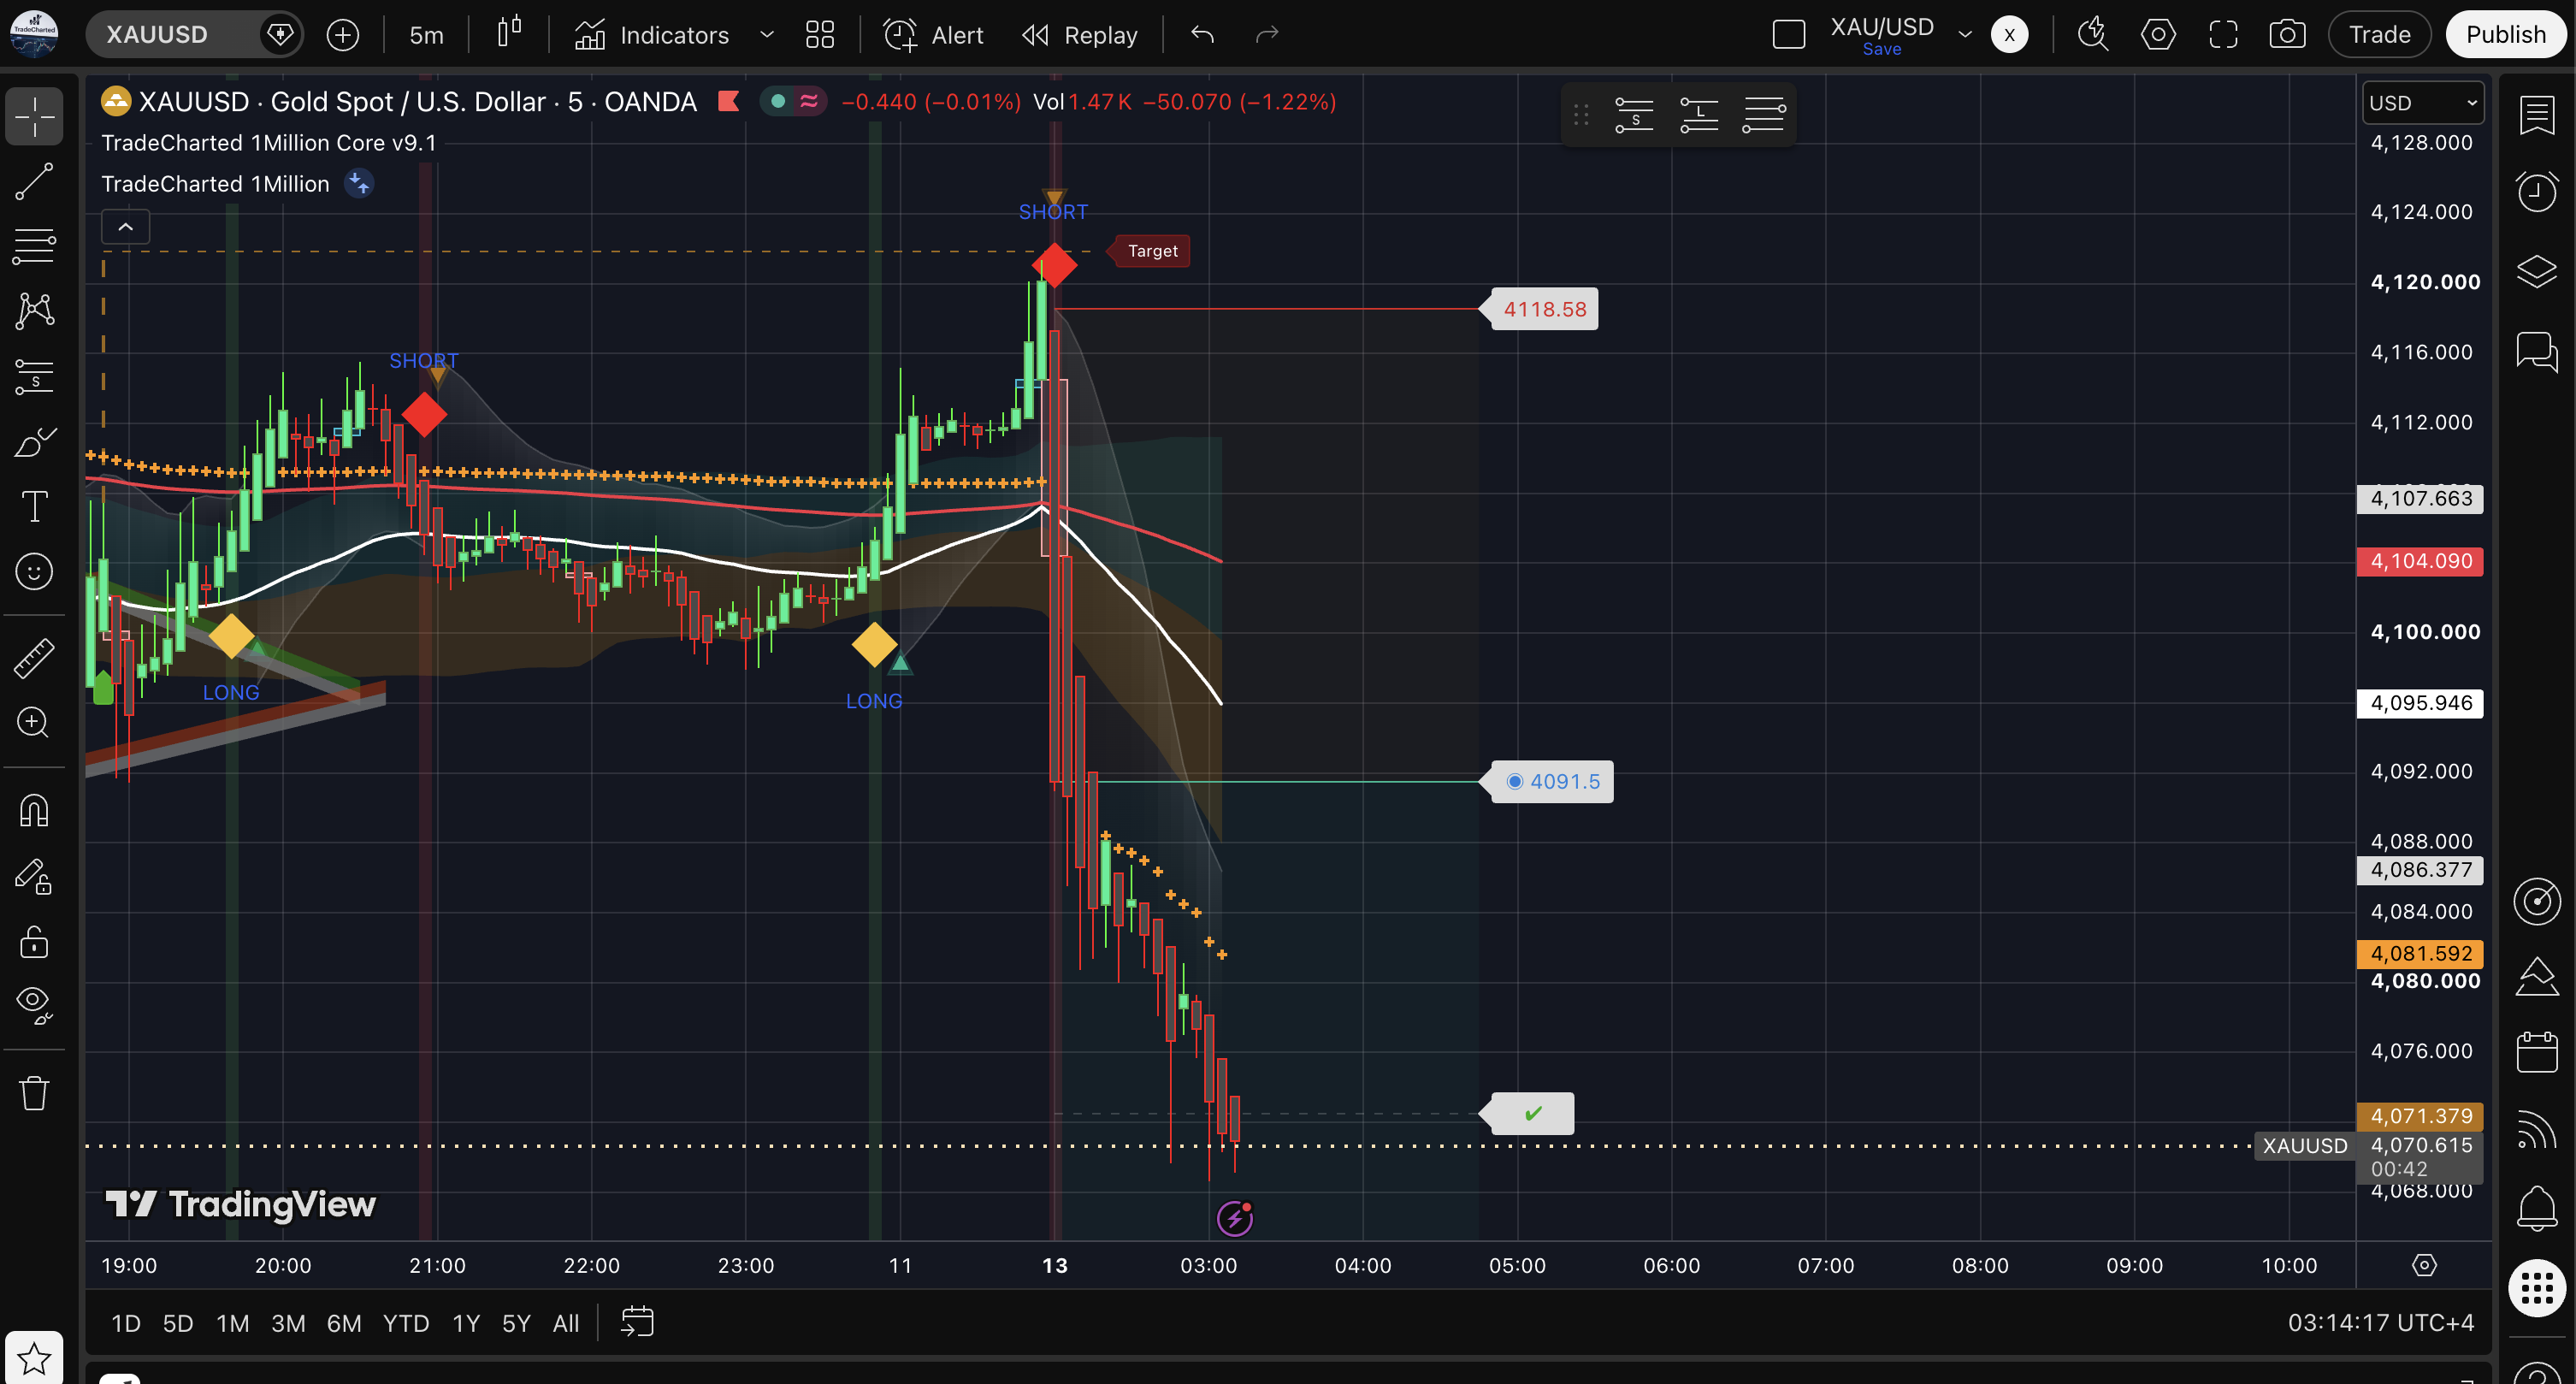Image resolution: width=2576 pixels, height=1384 pixels.
Task: Activate the zoom in tool
Action: [34, 722]
